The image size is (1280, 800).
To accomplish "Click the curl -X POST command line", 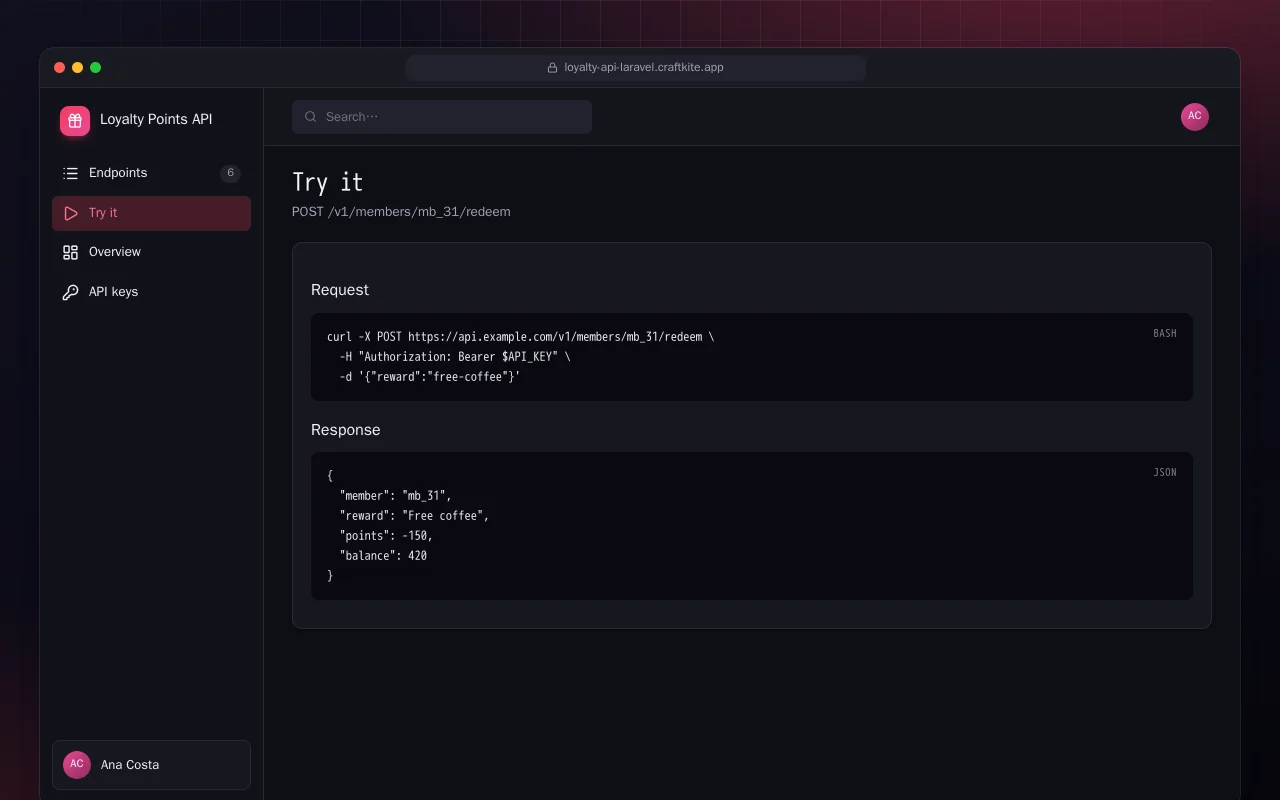I will (x=520, y=337).
